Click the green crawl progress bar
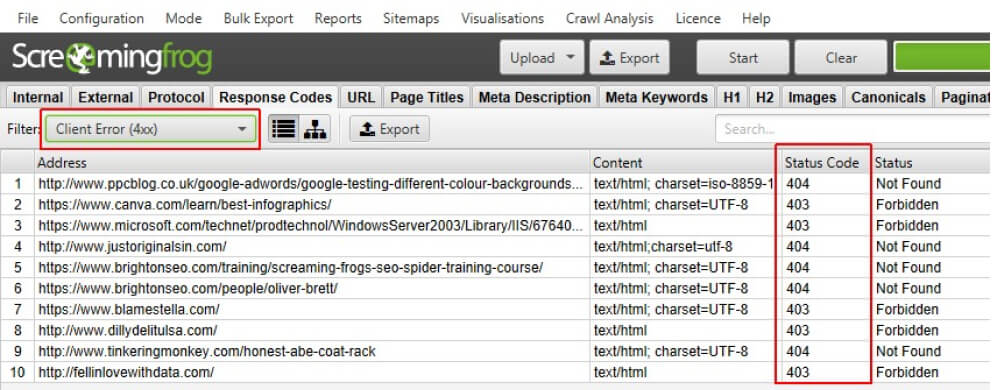 pos(941,58)
